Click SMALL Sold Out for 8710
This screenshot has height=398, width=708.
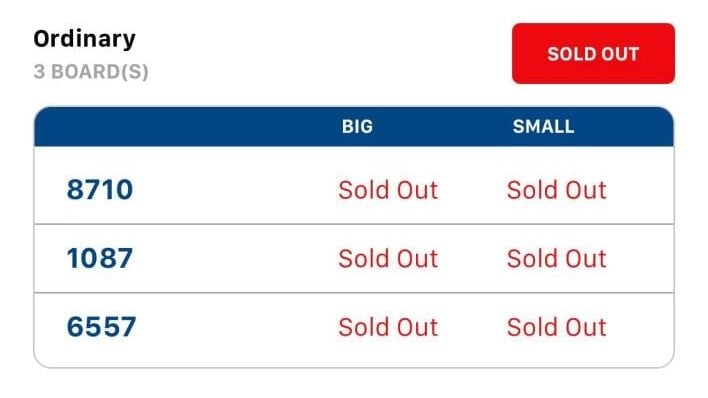coord(556,190)
